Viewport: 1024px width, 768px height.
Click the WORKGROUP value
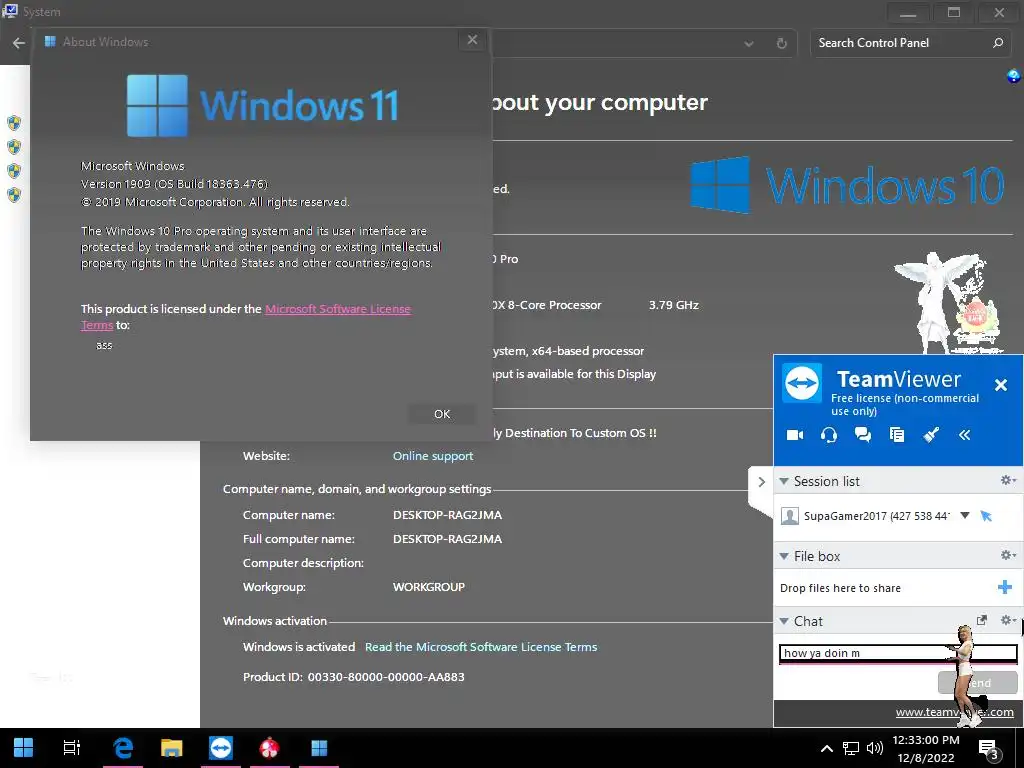[428, 586]
